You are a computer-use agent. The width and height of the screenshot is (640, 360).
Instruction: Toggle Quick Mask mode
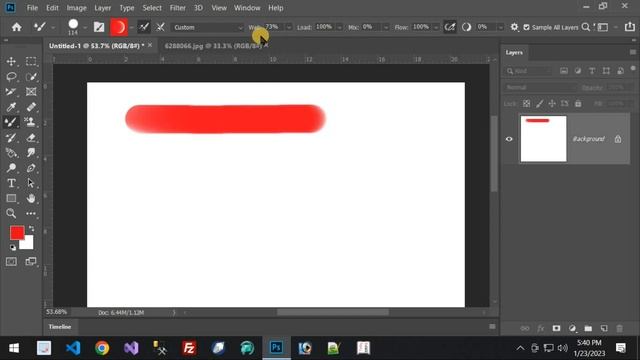coord(11,261)
